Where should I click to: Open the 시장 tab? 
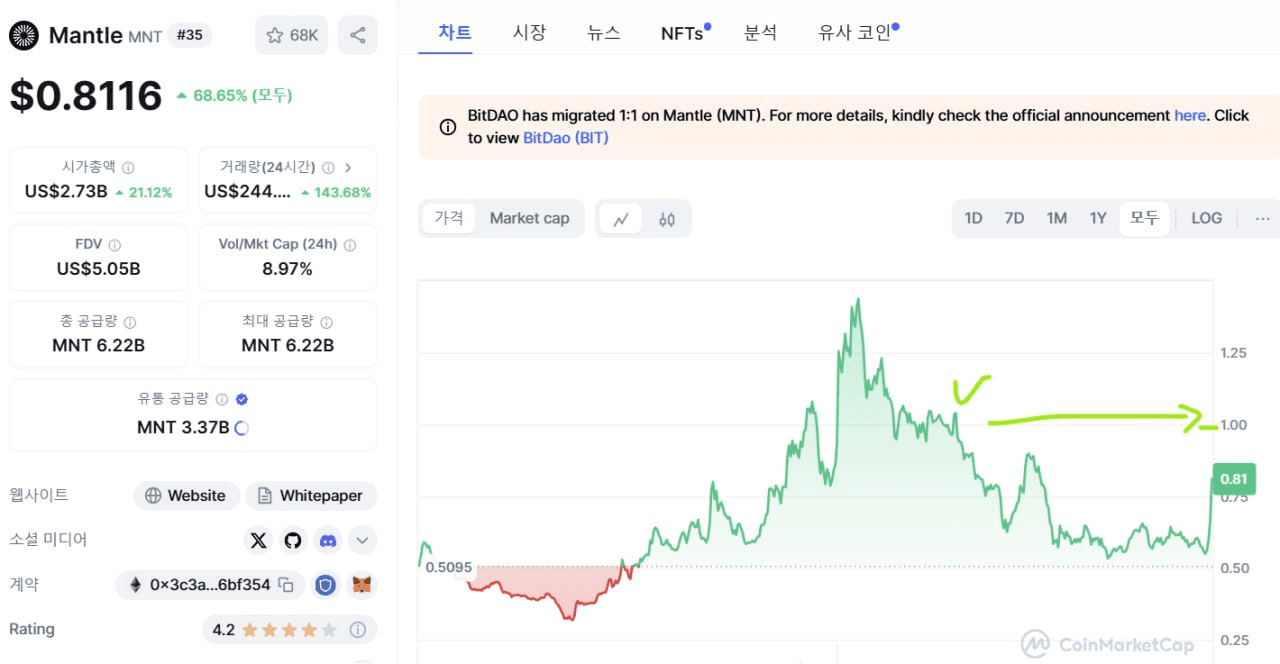(x=529, y=32)
